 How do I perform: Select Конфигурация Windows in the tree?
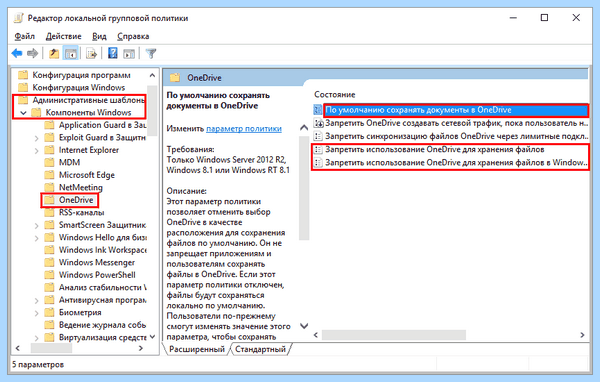(x=78, y=88)
